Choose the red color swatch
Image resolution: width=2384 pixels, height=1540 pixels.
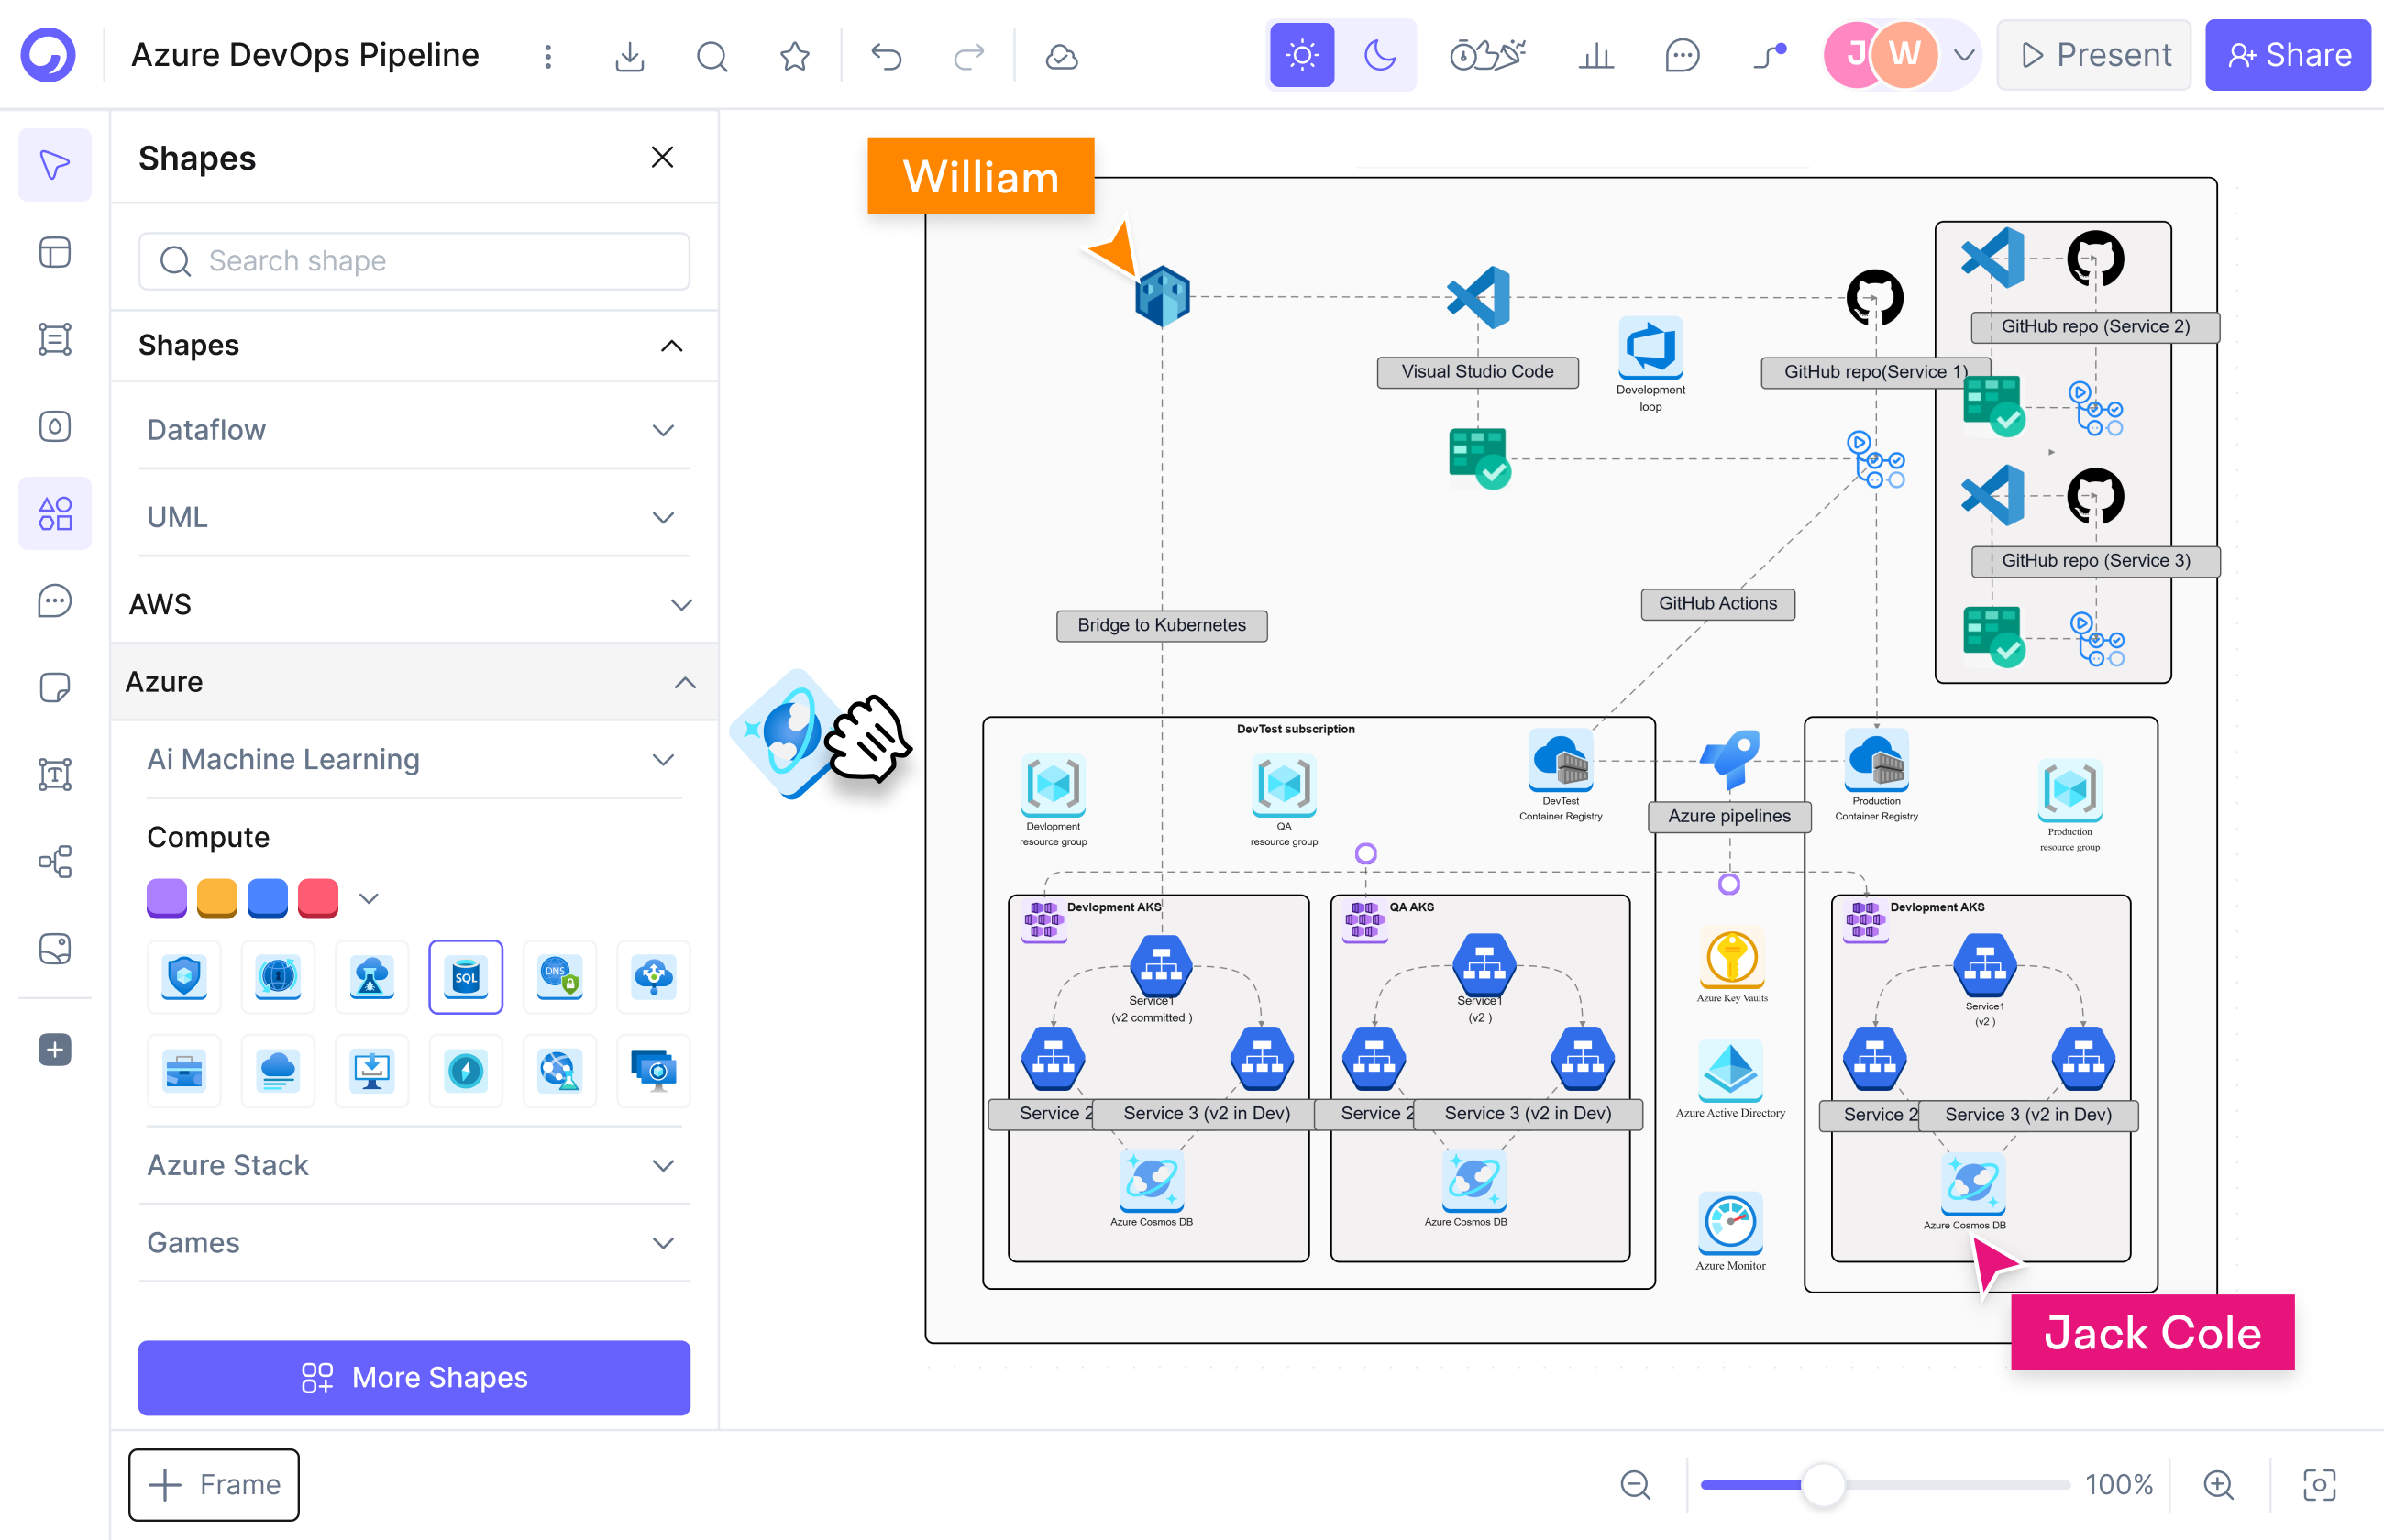(318, 898)
